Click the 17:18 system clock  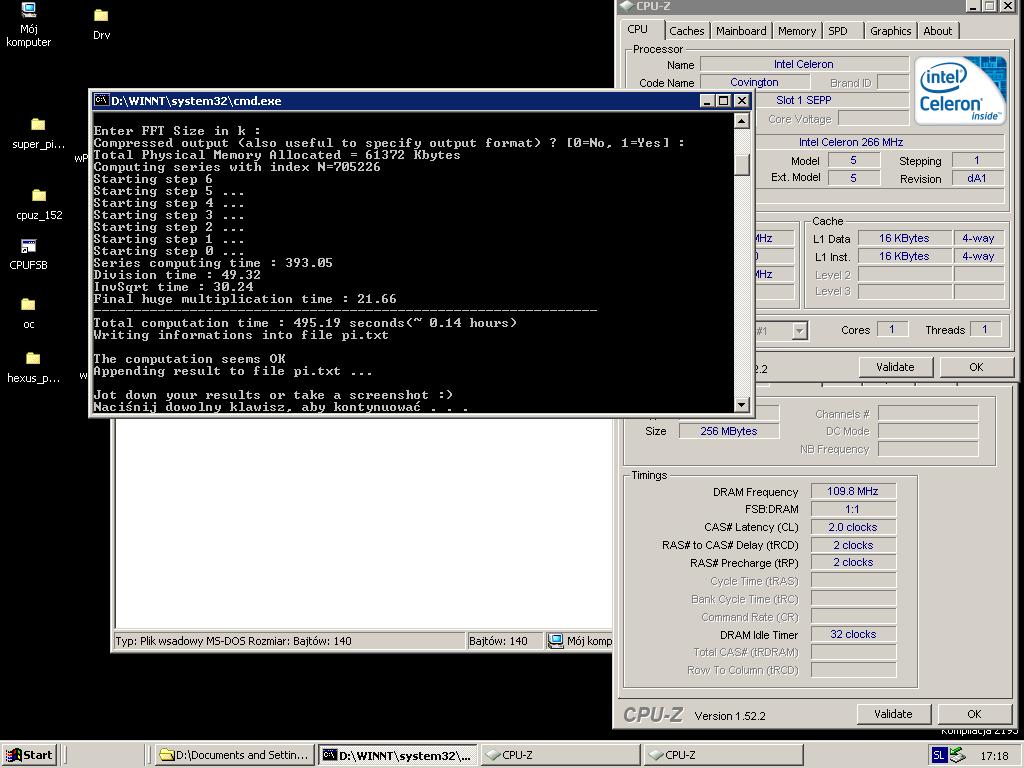pyautogui.click(x=994, y=756)
